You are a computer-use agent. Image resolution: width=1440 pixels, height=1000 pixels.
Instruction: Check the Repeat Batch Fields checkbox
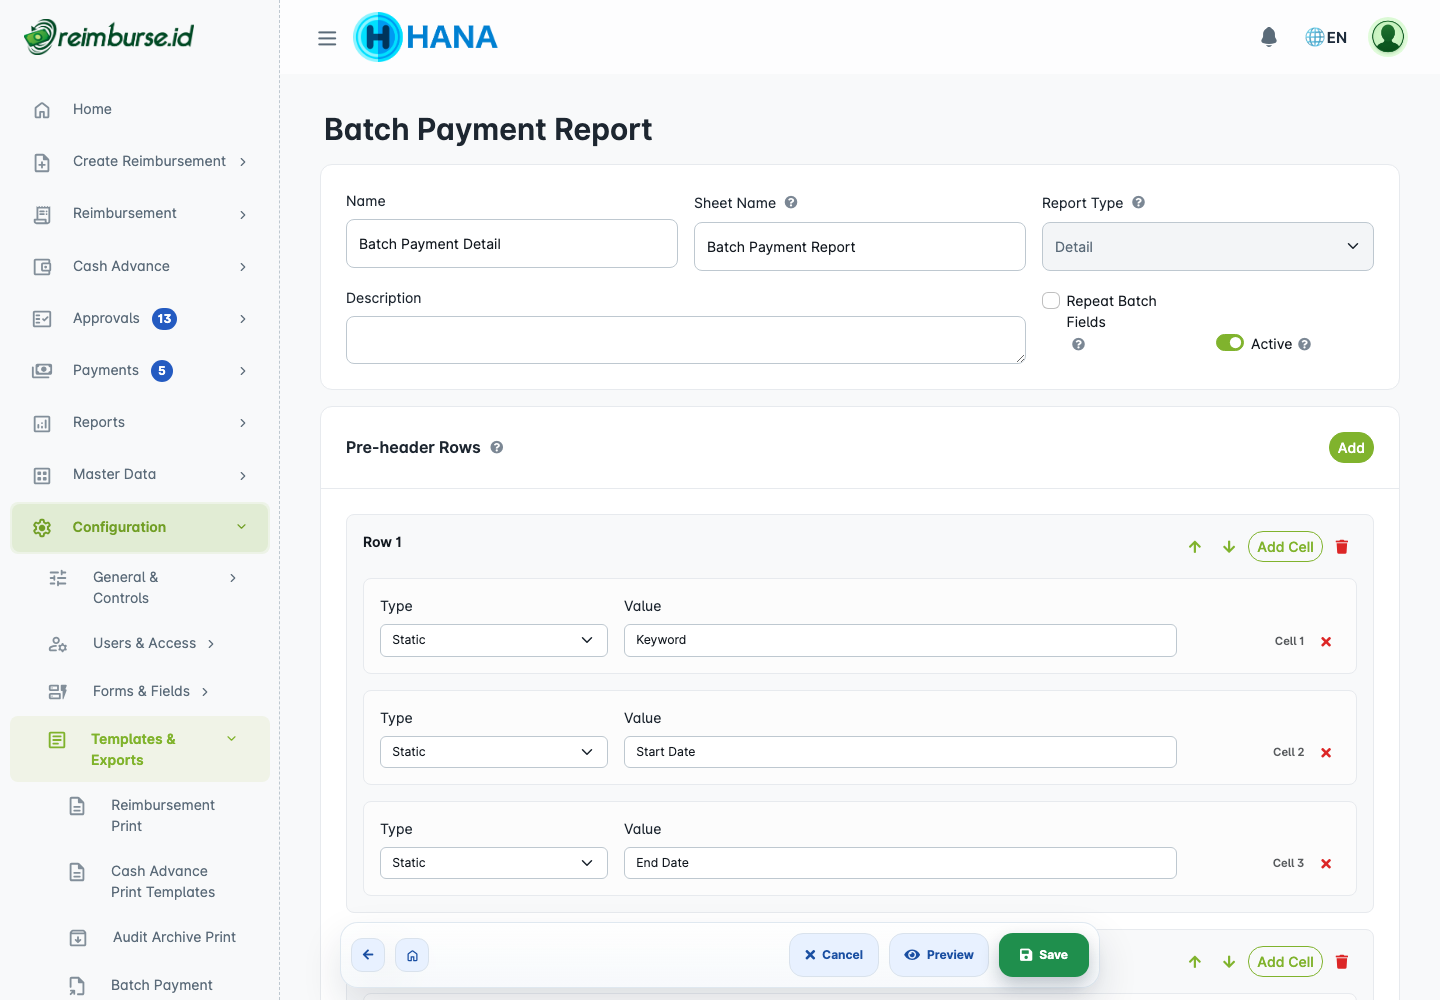(1051, 301)
